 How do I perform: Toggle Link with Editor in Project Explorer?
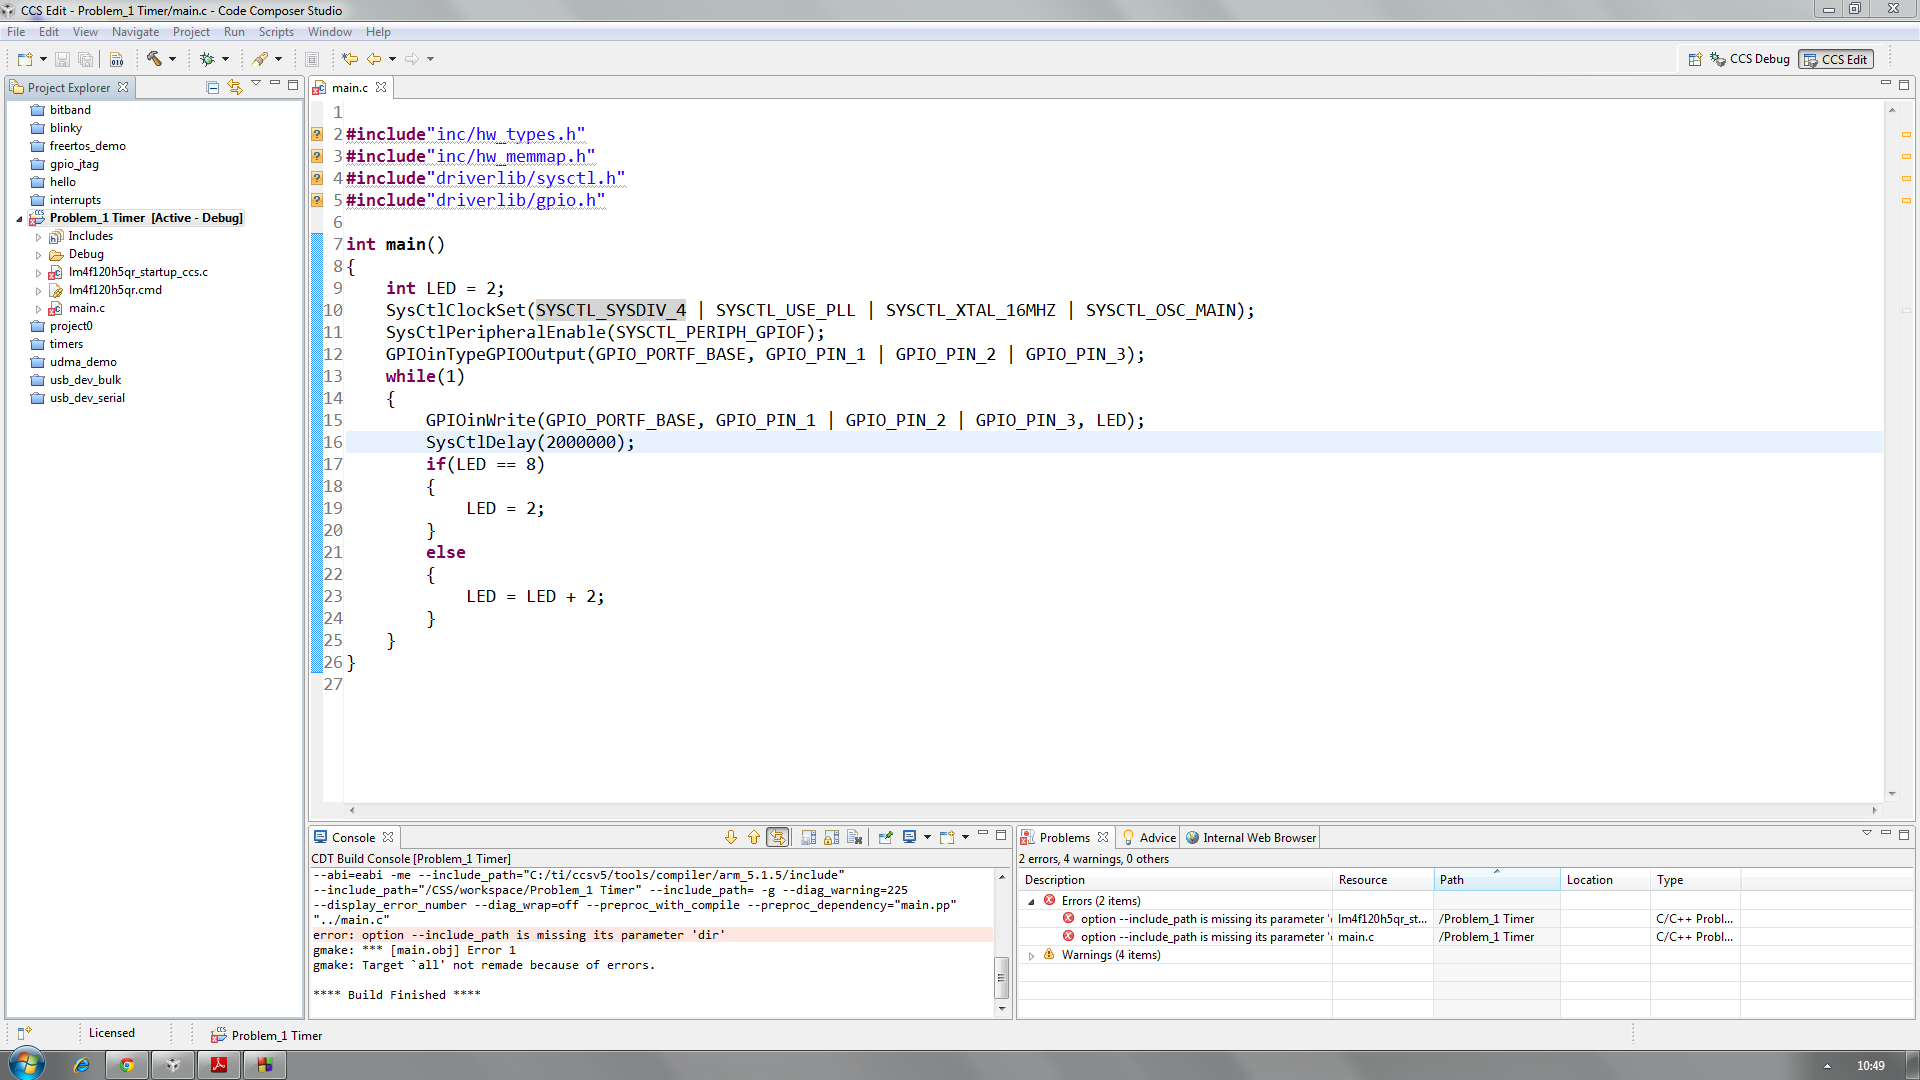pyautogui.click(x=235, y=87)
